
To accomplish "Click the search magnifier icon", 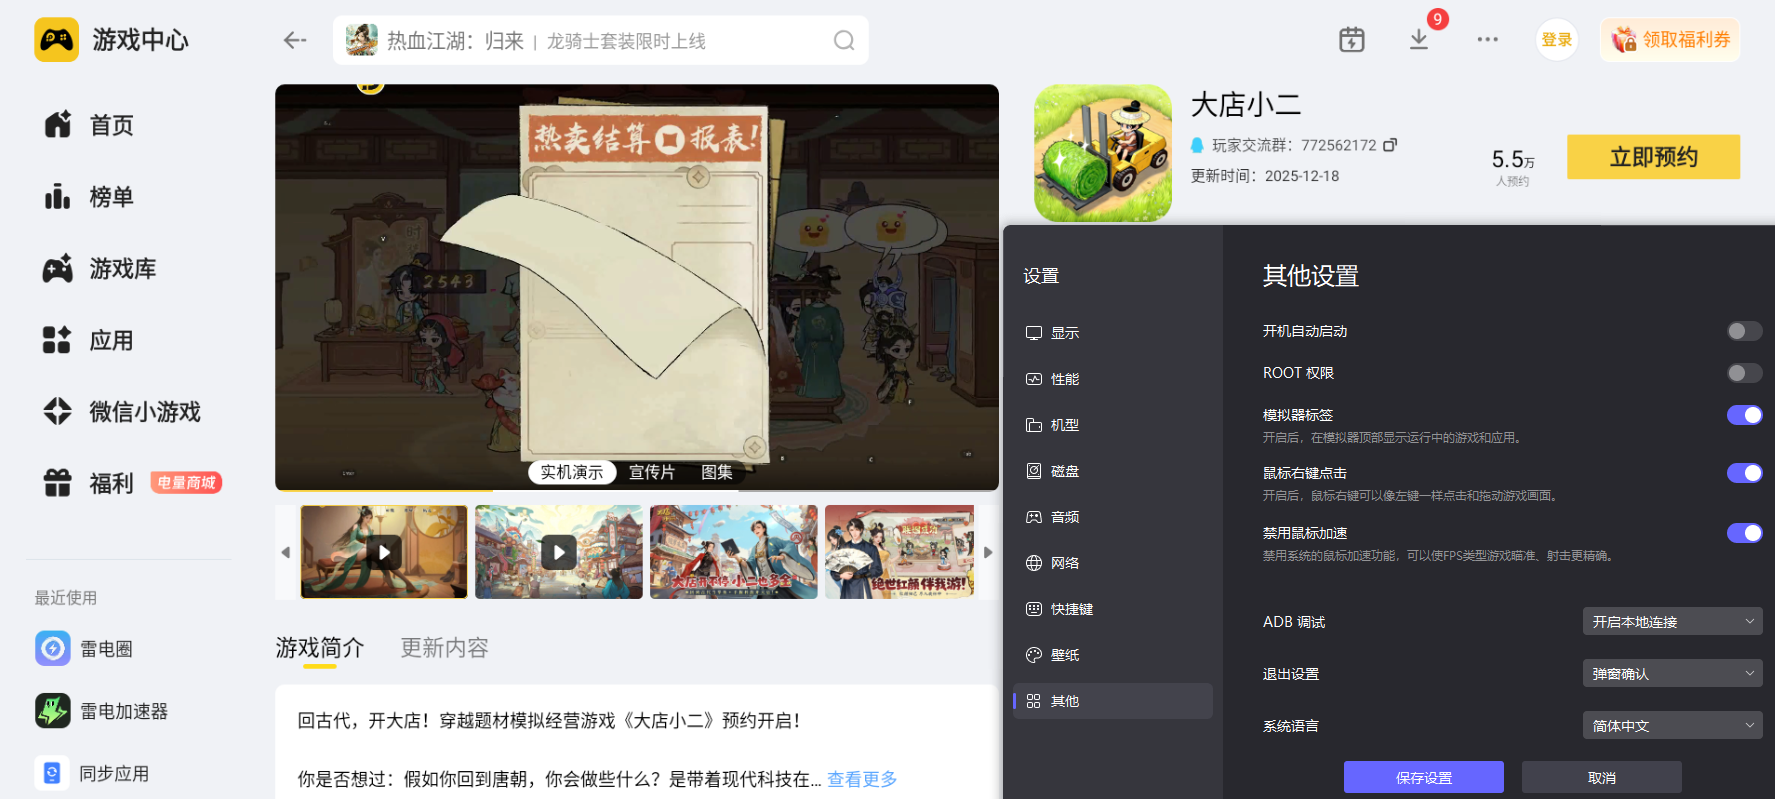I will 844,40.
